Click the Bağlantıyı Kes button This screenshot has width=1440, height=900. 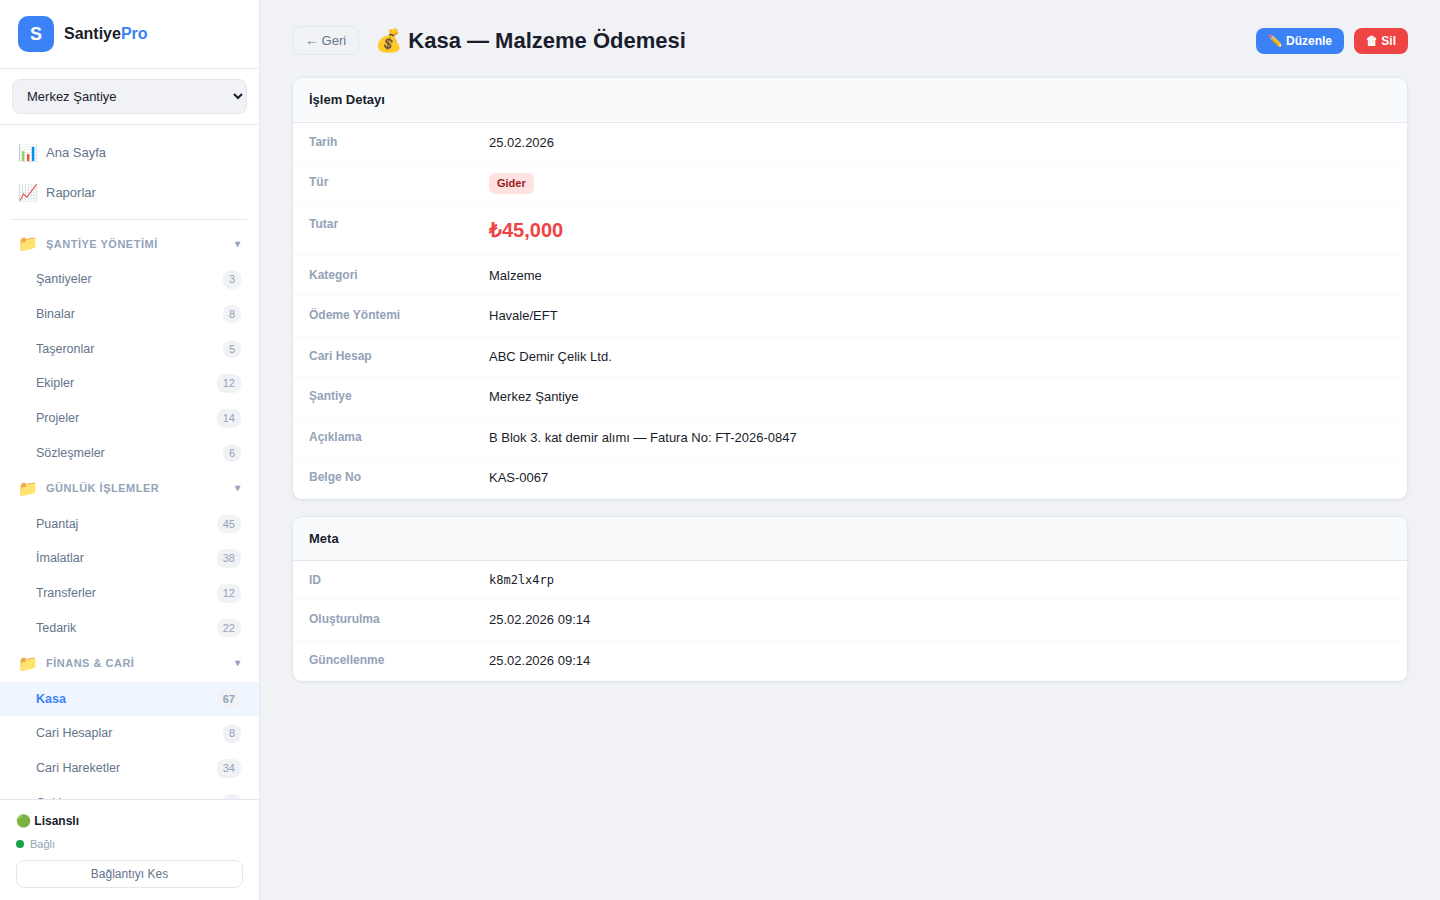pos(129,874)
